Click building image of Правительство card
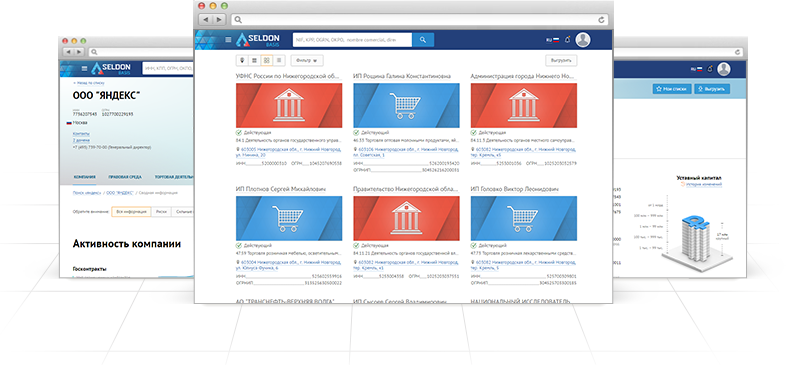 [x=407, y=218]
